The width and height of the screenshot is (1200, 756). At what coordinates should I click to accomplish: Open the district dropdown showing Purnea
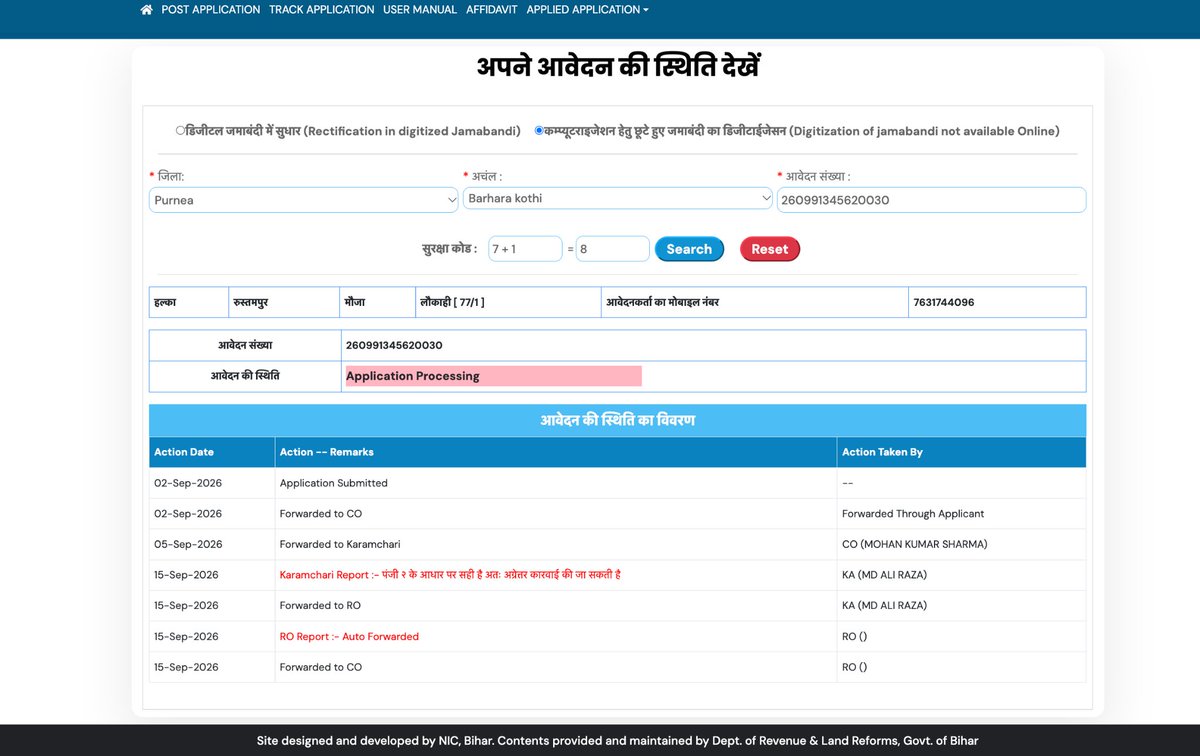coord(304,200)
